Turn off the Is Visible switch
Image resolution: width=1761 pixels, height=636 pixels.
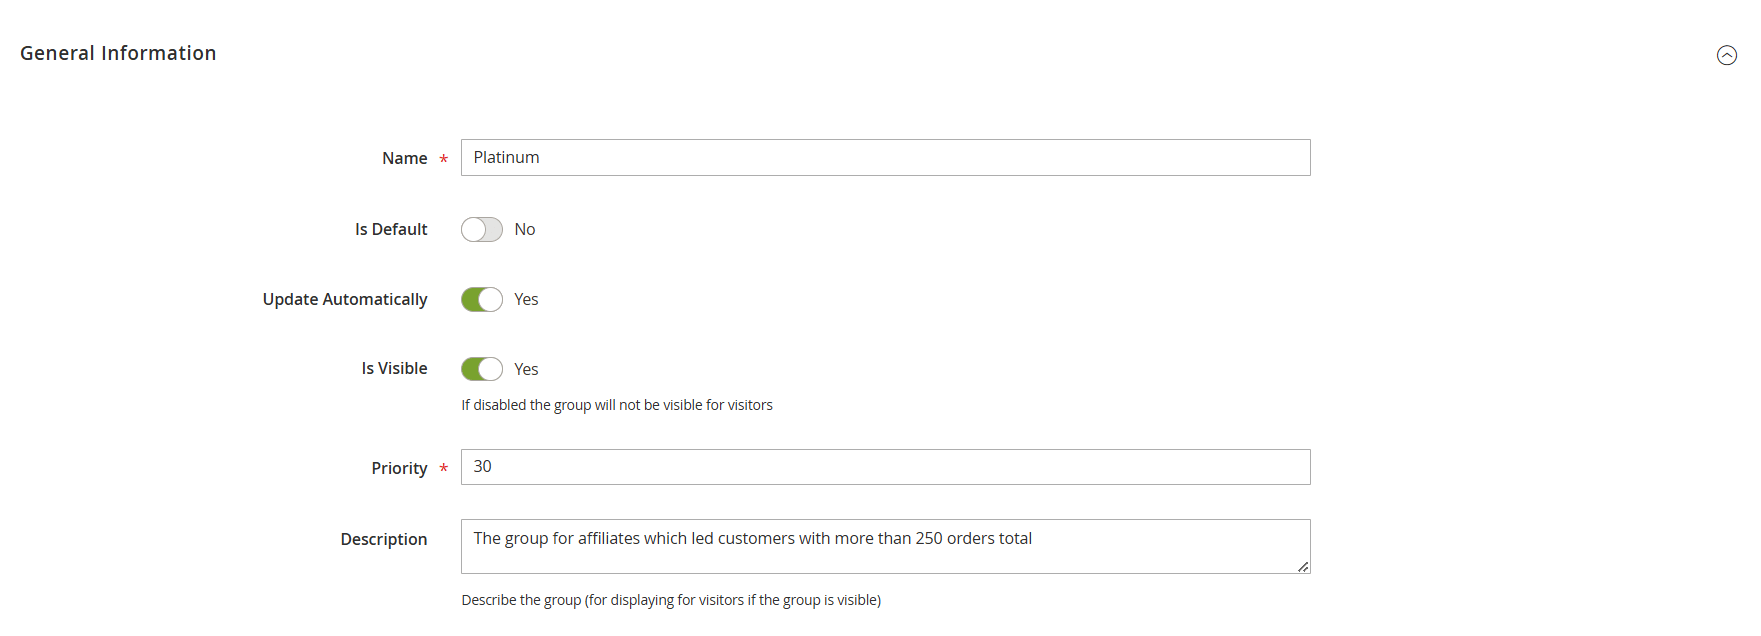(x=481, y=368)
